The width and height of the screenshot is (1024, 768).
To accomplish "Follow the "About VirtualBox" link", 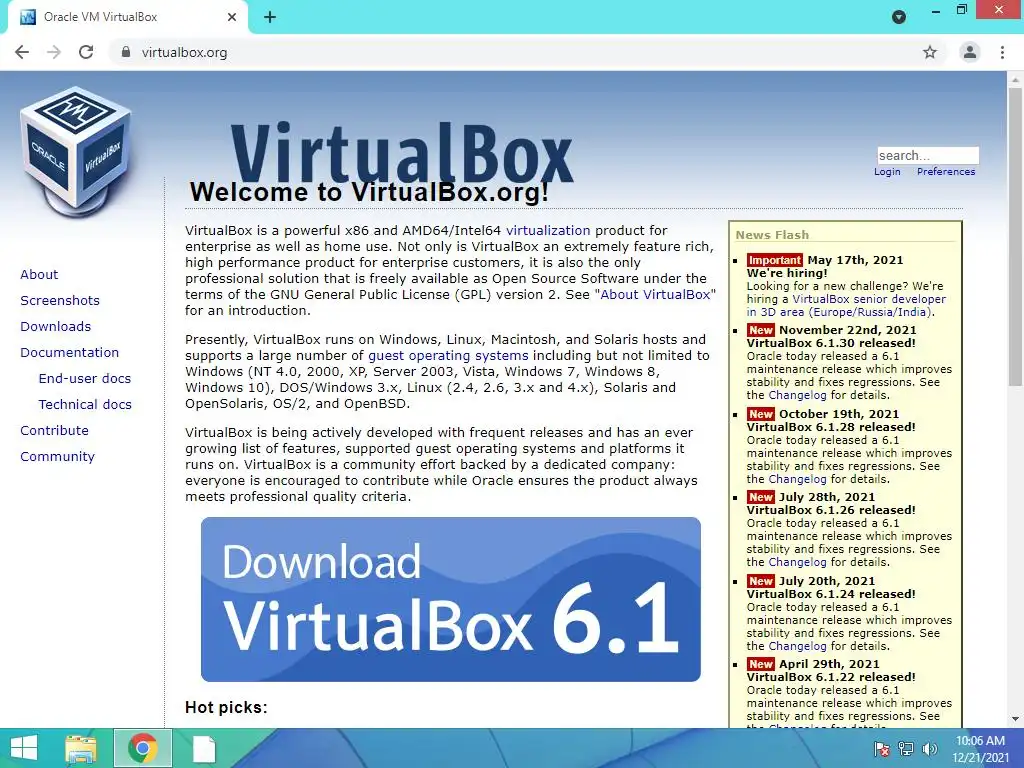I will (x=655, y=295).
